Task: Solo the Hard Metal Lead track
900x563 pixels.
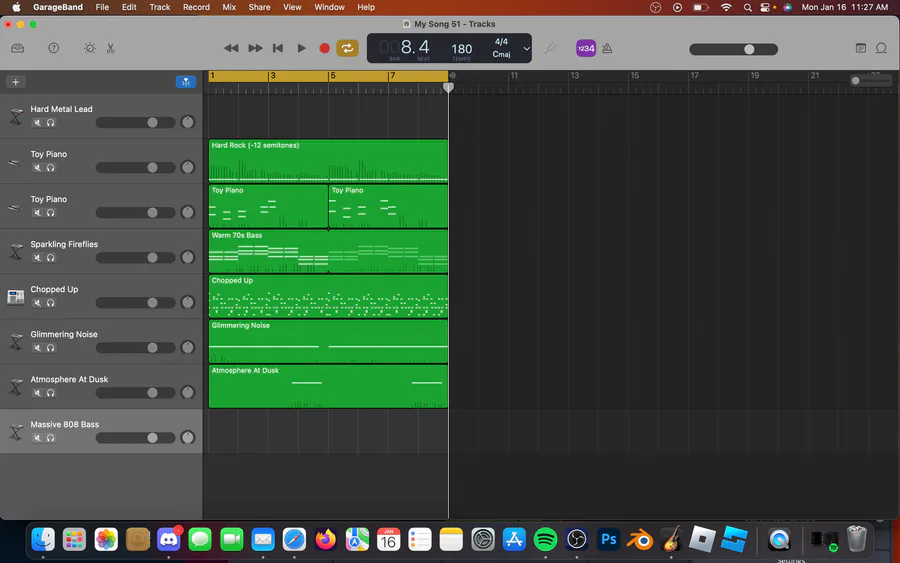Action: pos(51,122)
